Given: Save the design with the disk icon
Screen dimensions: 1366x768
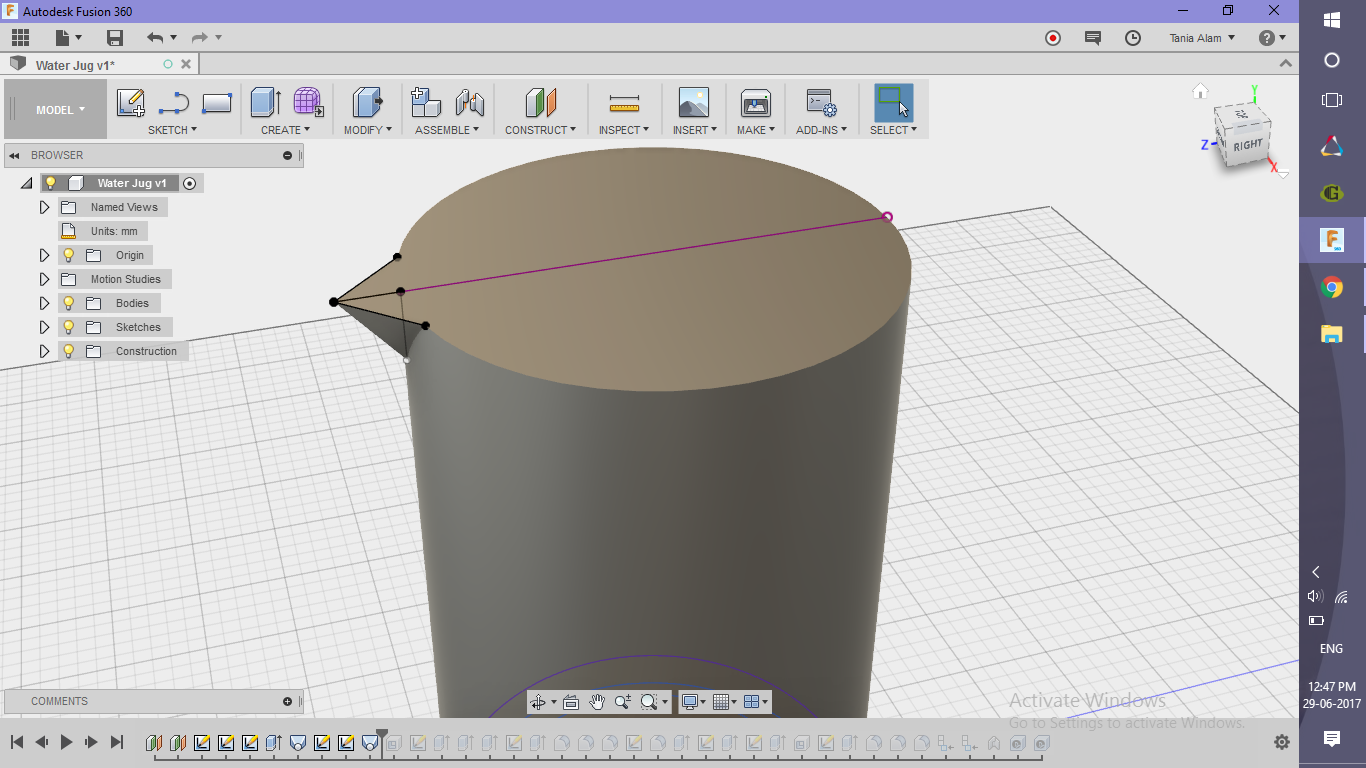Looking at the screenshot, I should pyautogui.click(x=115, y=38).
